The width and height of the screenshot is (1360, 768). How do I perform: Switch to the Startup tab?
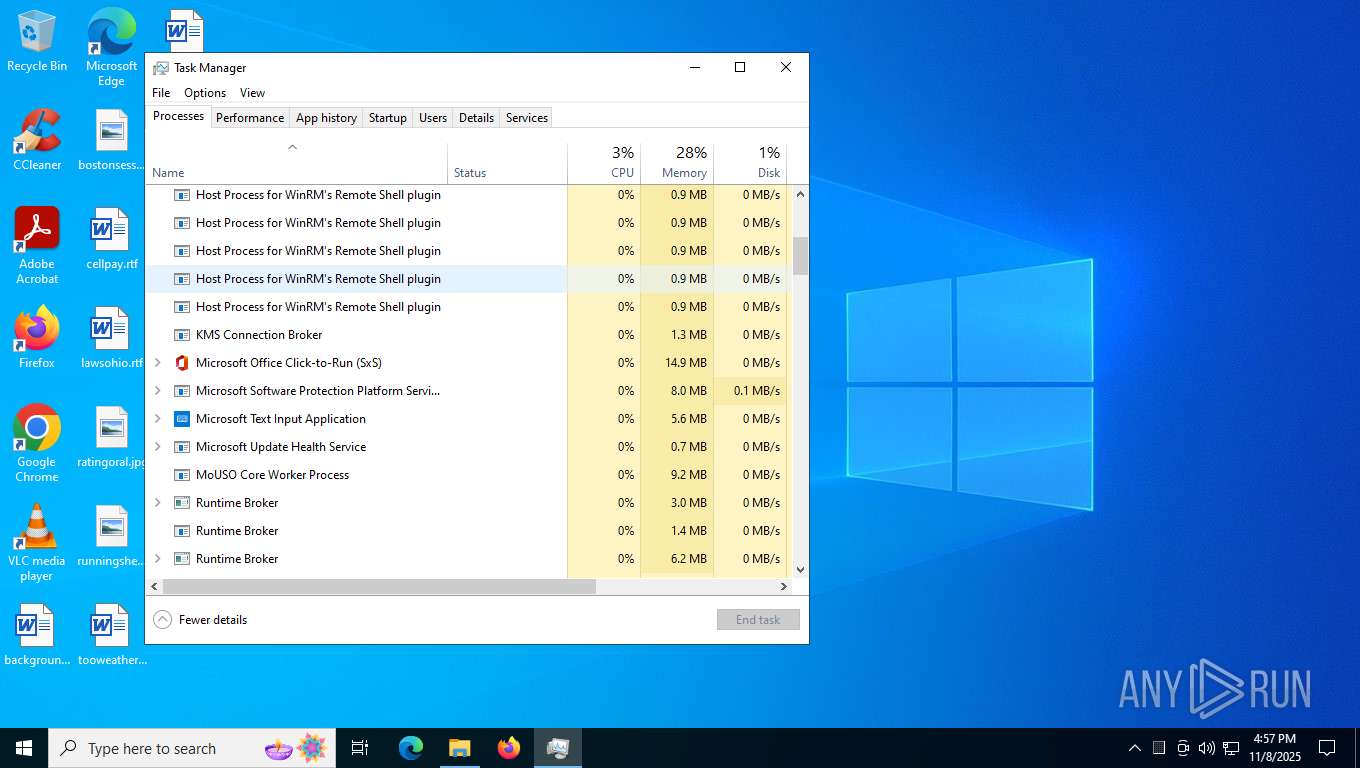pyautogui.click(x=388, y=118)
